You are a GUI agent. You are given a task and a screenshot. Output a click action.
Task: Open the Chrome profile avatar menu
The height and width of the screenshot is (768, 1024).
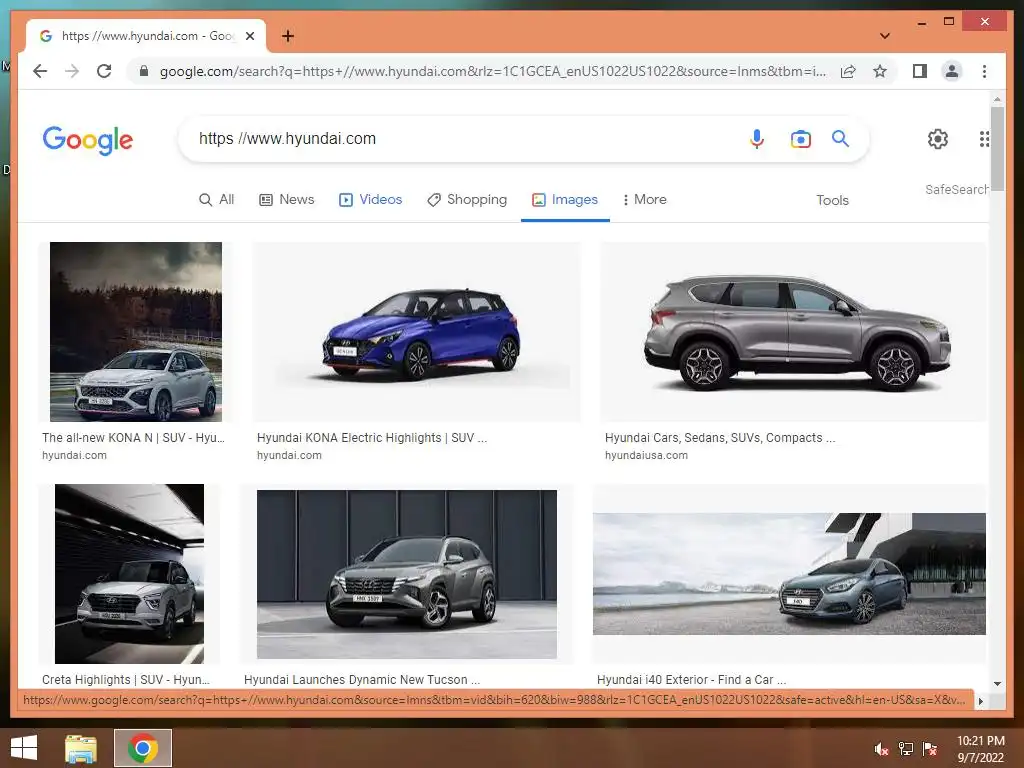(x=952, y=71)
